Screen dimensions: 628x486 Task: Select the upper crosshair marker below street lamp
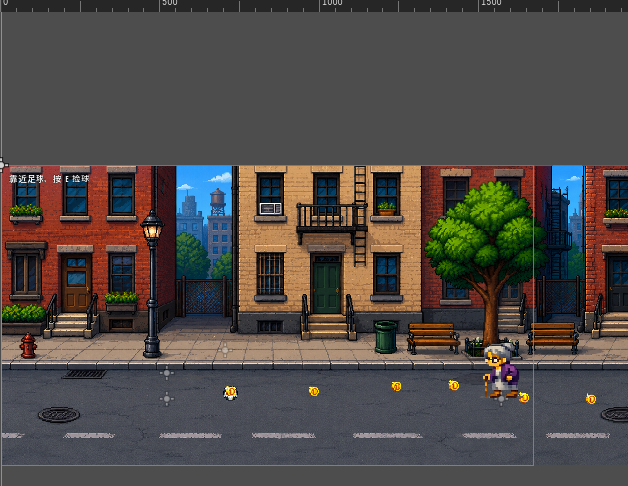point(167,373)
